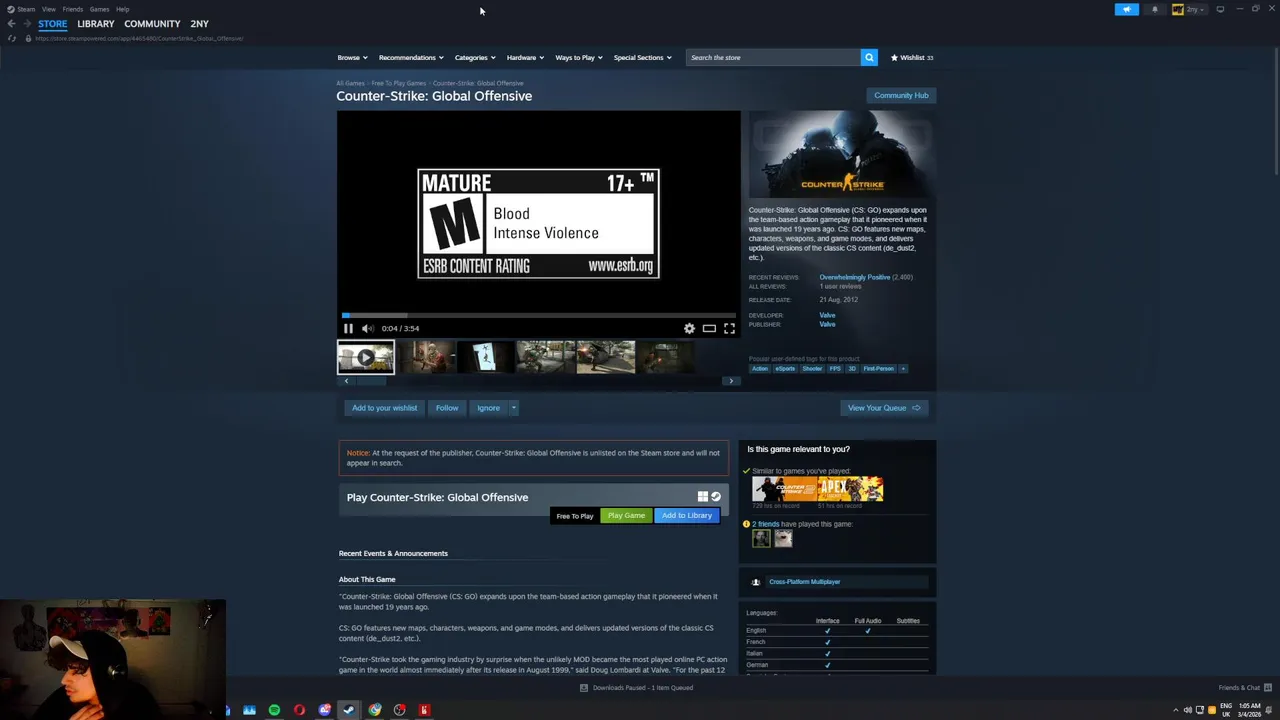Open the Games menu

(99, 9)
